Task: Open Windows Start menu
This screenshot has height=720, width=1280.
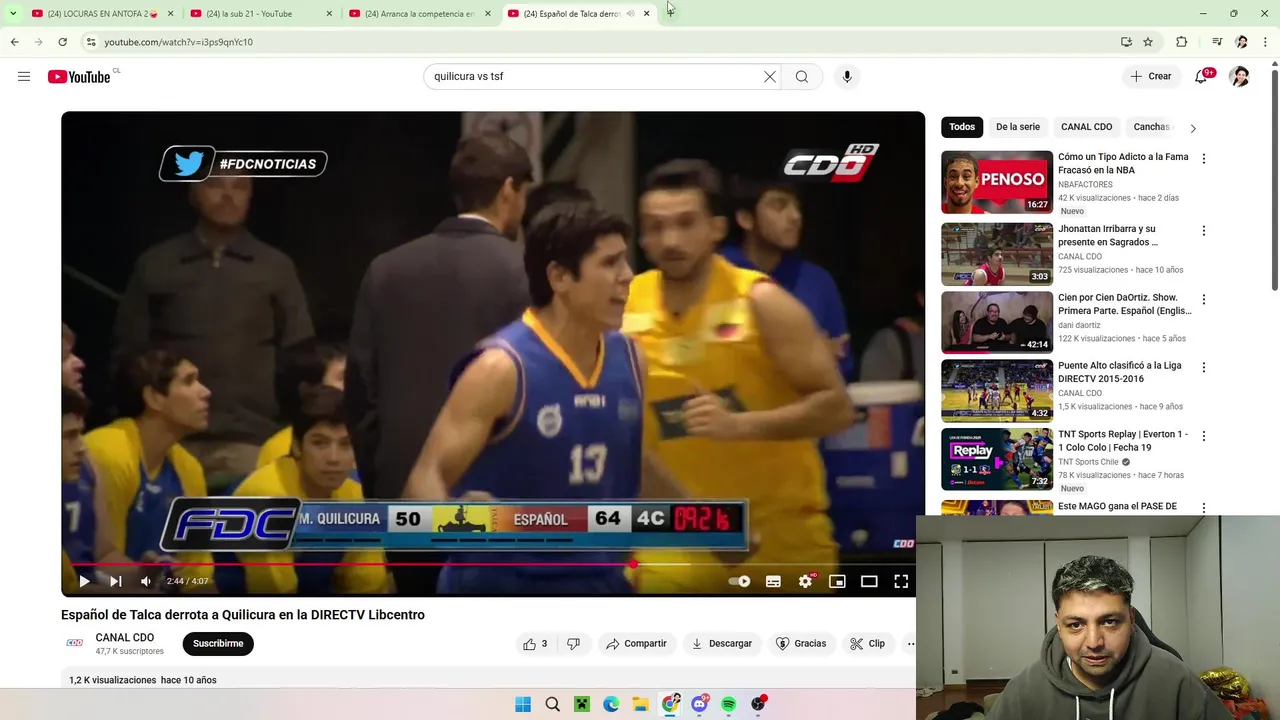Action: click(523, 704)
